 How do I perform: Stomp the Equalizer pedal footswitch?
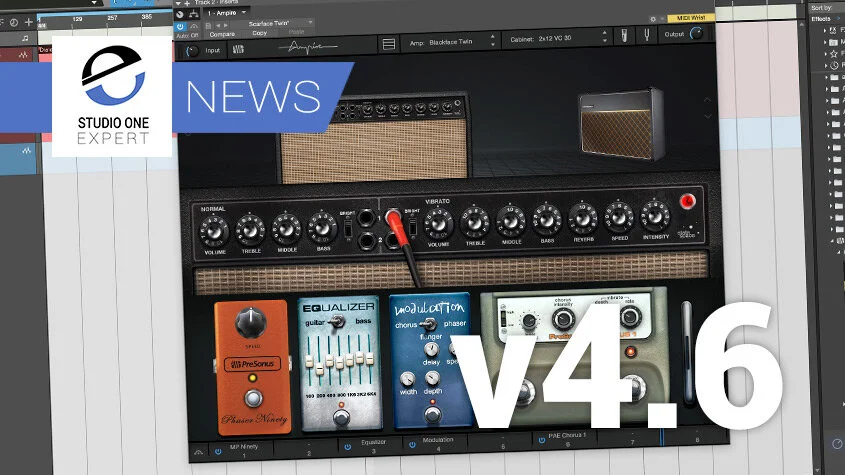click(x=341, y=417)
